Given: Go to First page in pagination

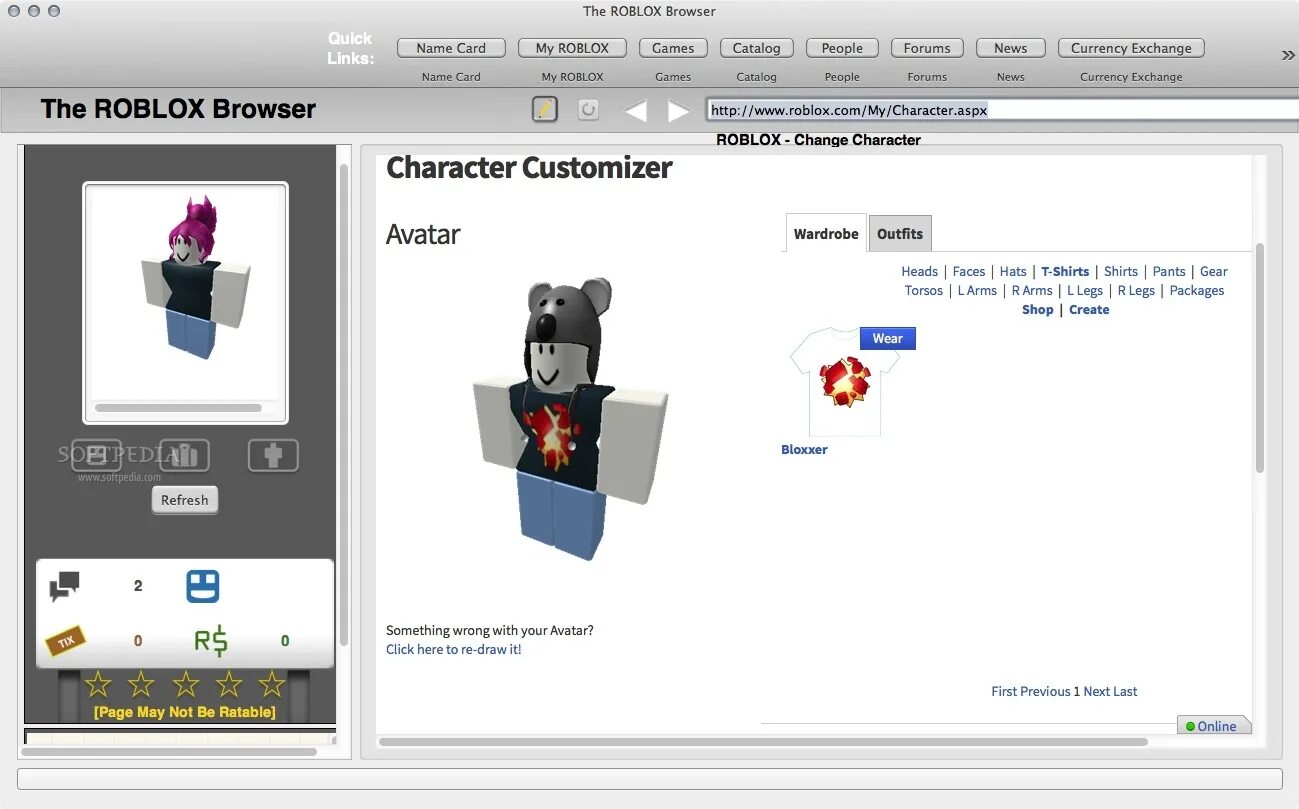Looking at the screenshot, I should tap(1003, 691).
